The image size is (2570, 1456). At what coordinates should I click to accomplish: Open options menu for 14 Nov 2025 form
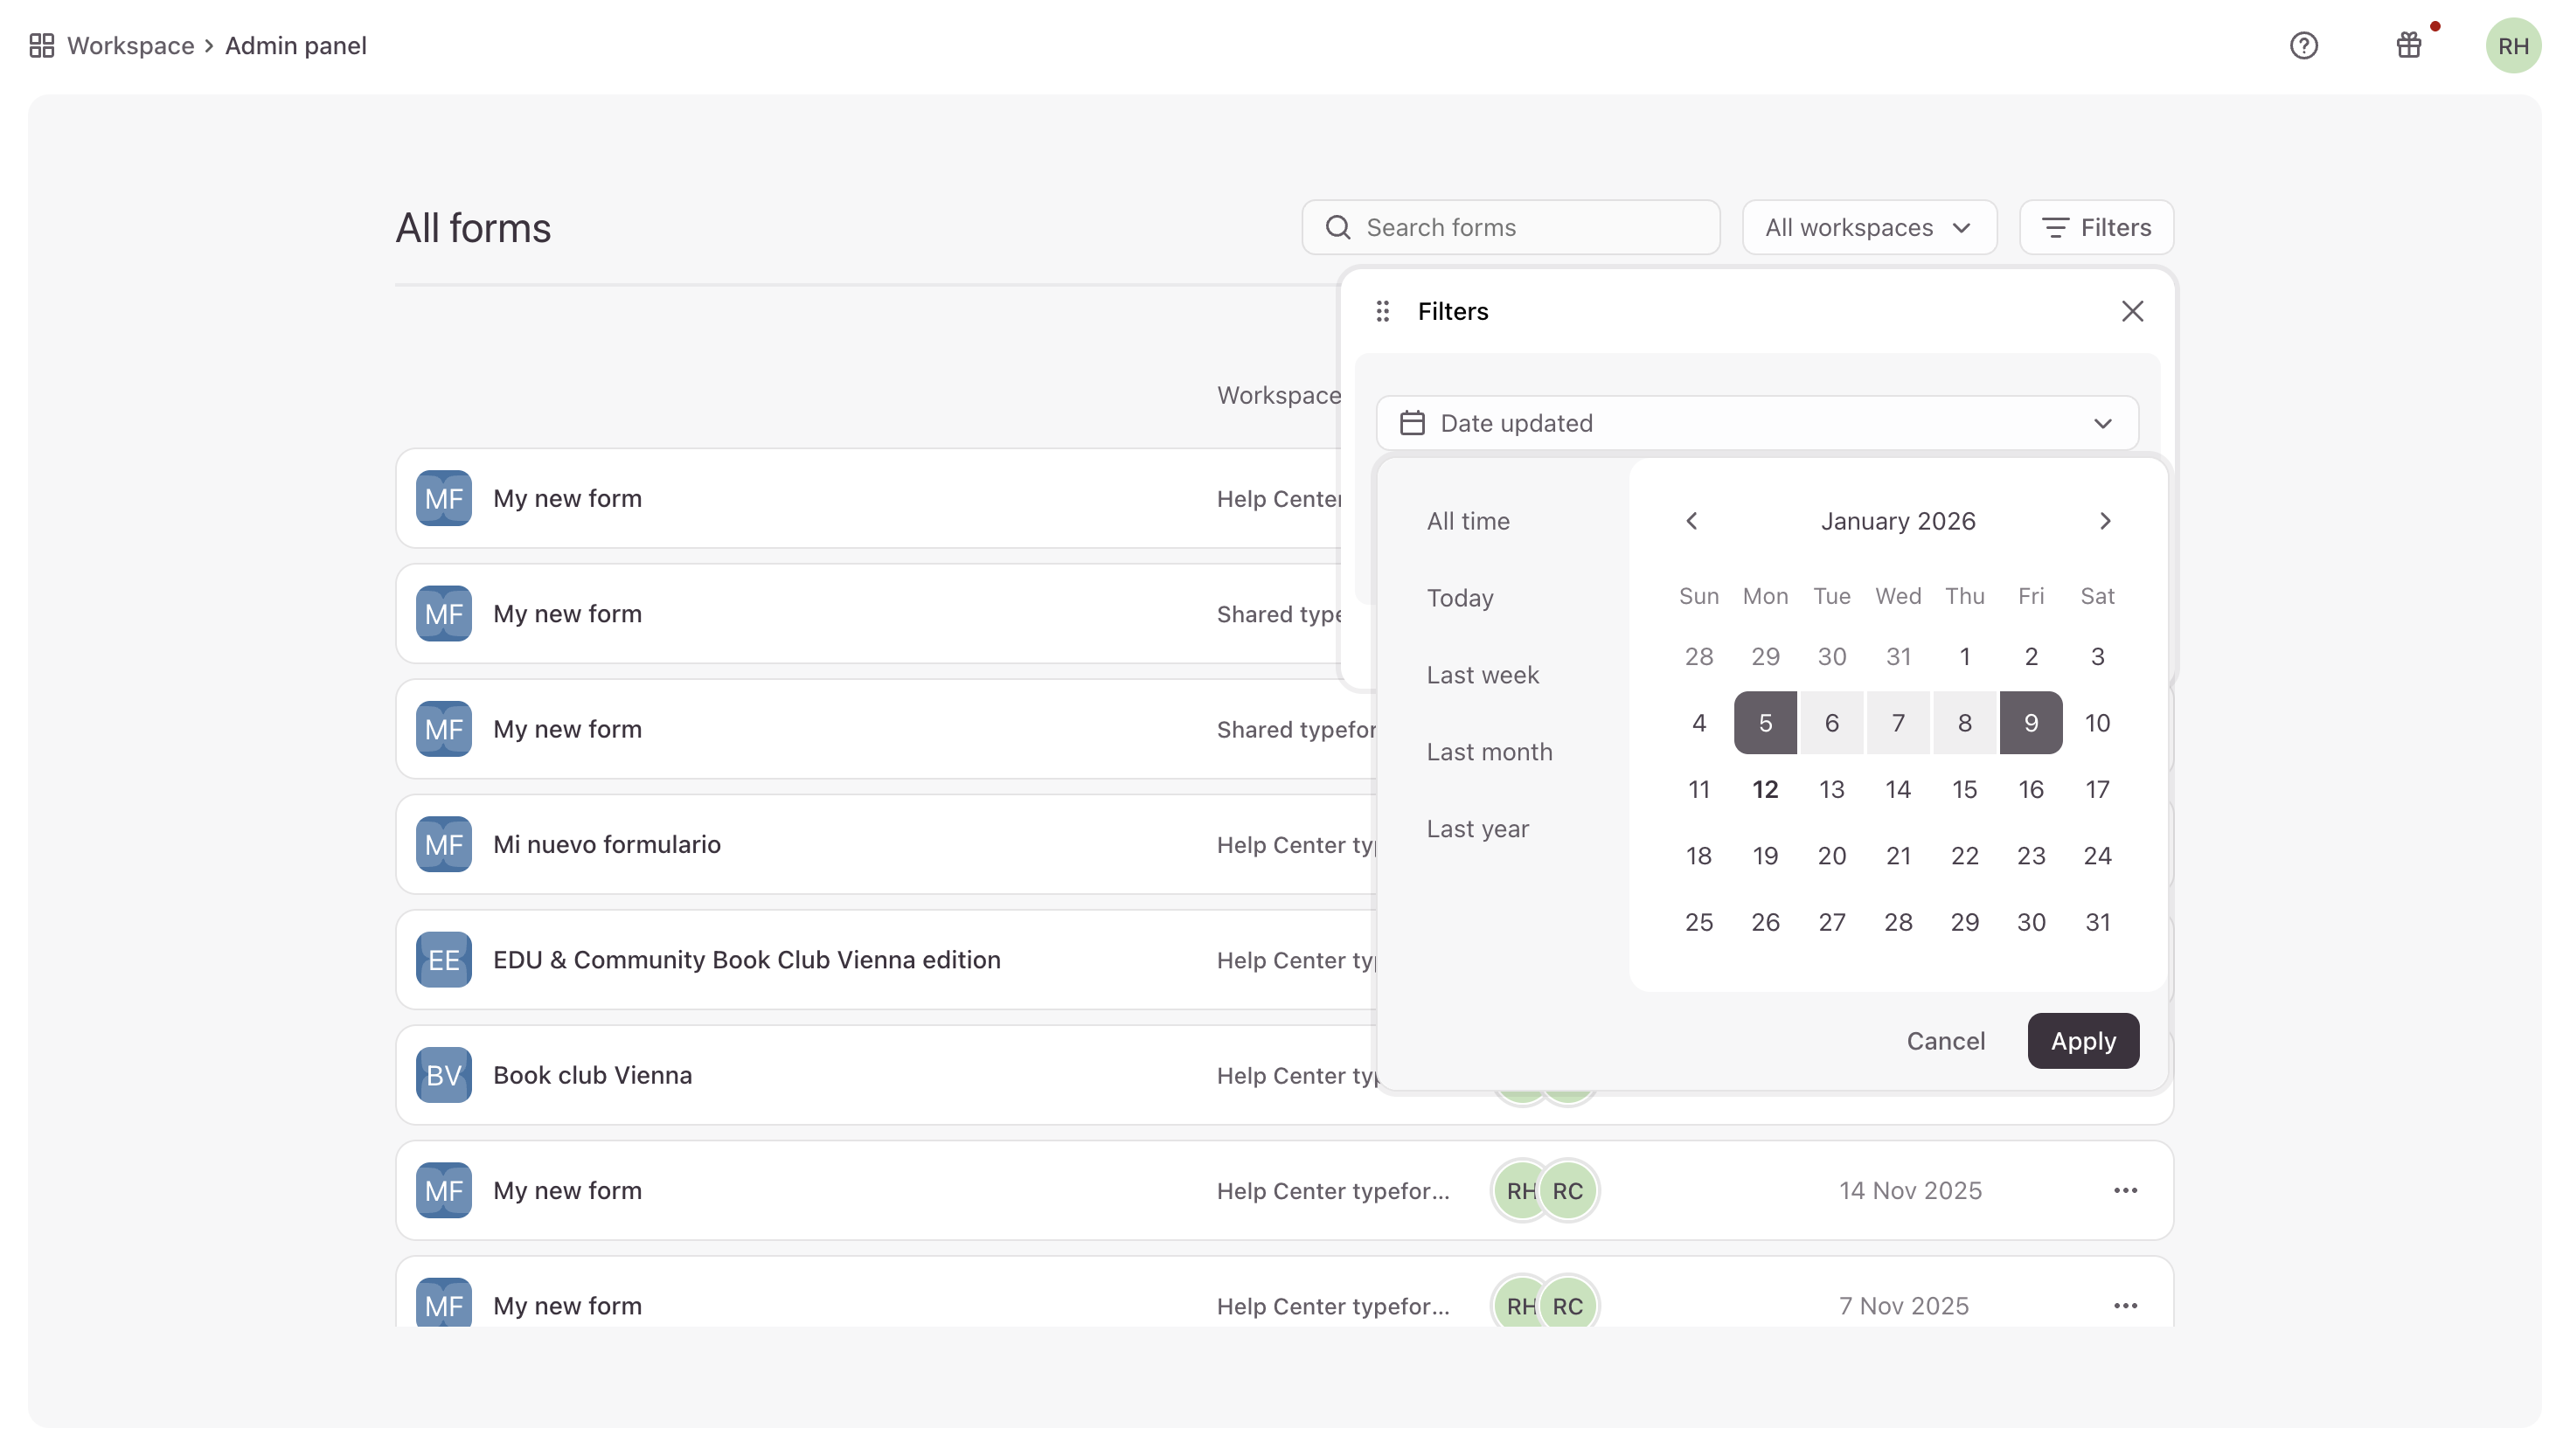(x=2125, y=1190)
